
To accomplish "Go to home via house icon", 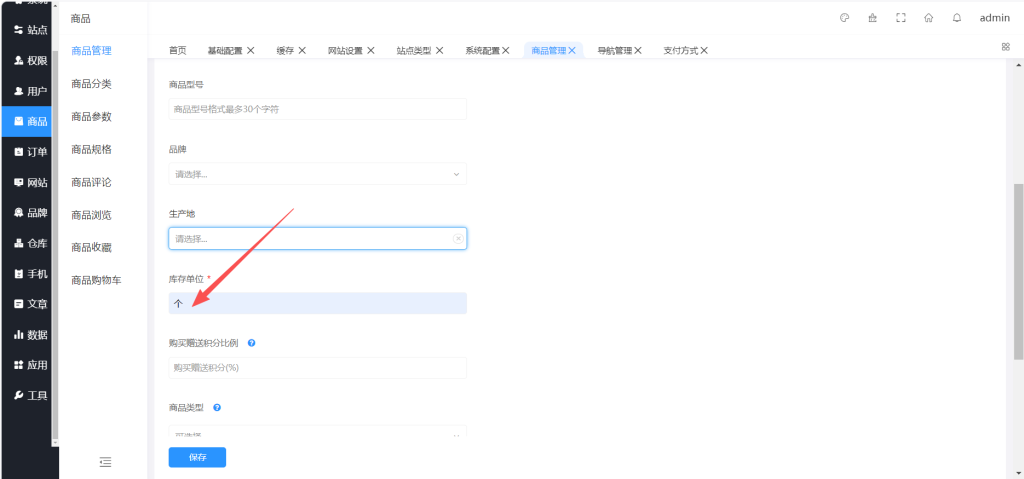I will coord(929,18).
